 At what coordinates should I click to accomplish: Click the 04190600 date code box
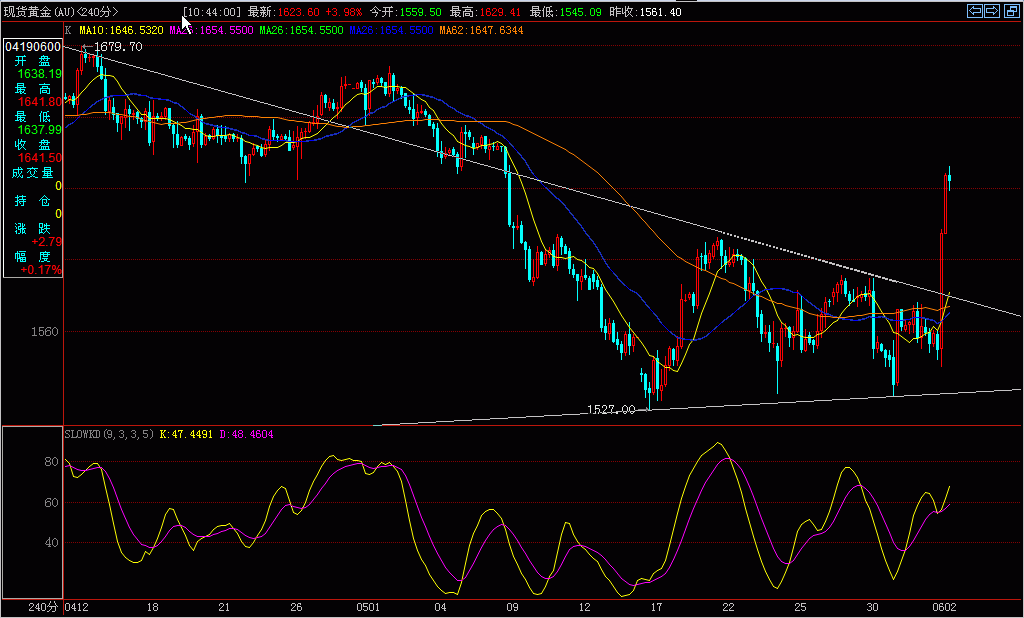(33, 47)
